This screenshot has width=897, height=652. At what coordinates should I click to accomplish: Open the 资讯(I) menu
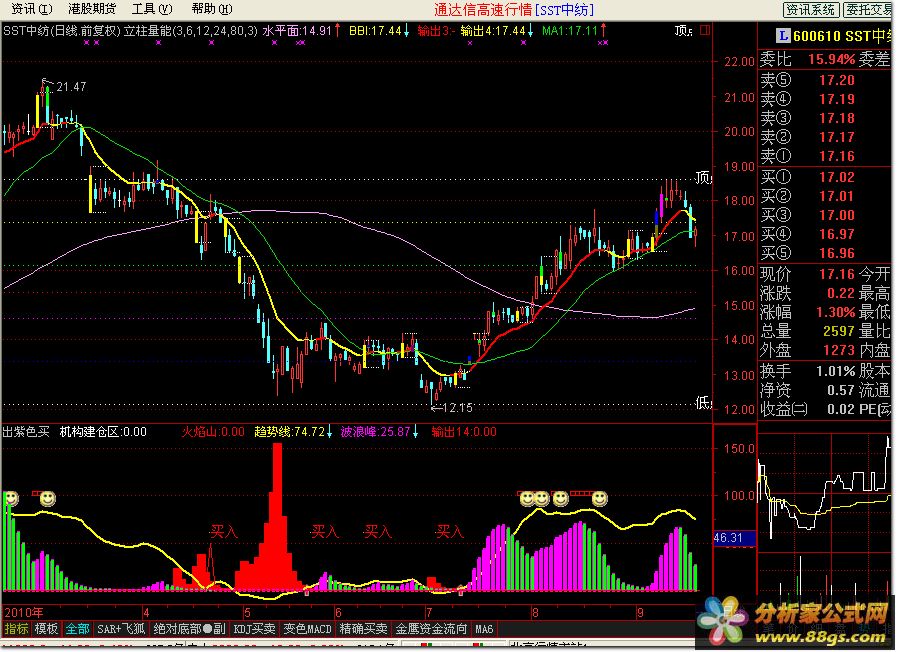[x=31, y=9]
